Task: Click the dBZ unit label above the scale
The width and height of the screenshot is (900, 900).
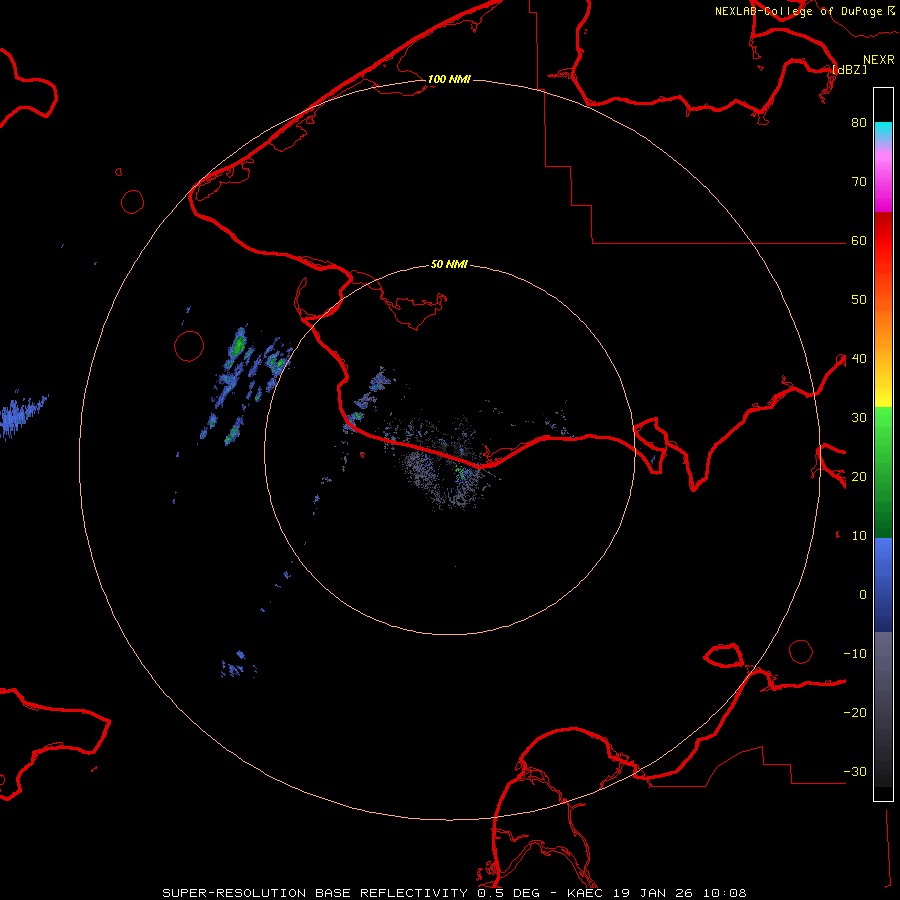Action: (850, 69)
